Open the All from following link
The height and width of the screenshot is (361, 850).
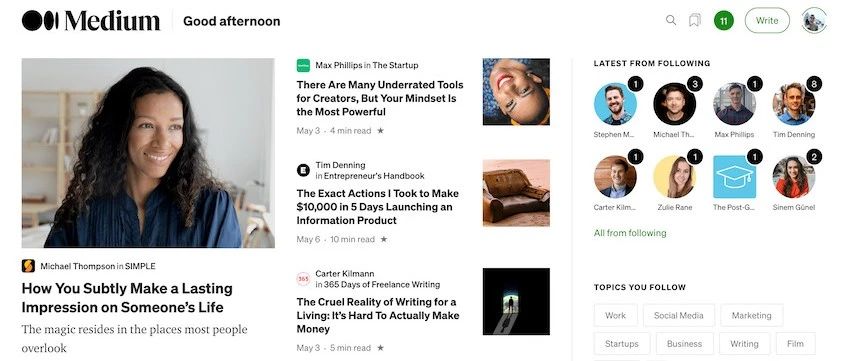tap(630, 233)
